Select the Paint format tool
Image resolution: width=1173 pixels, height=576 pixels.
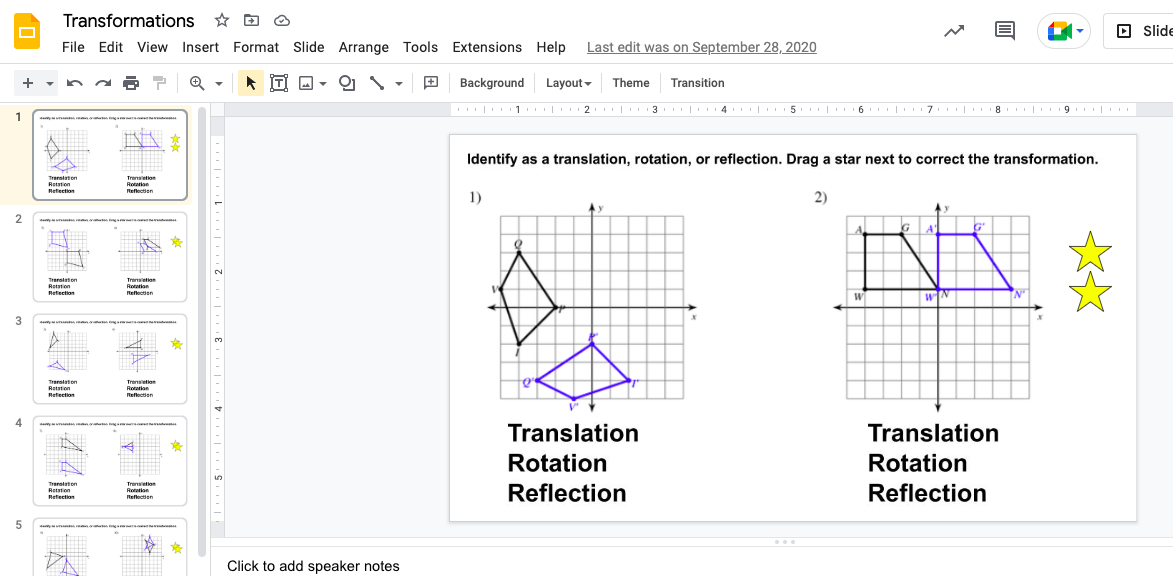(x=159, y=82)
